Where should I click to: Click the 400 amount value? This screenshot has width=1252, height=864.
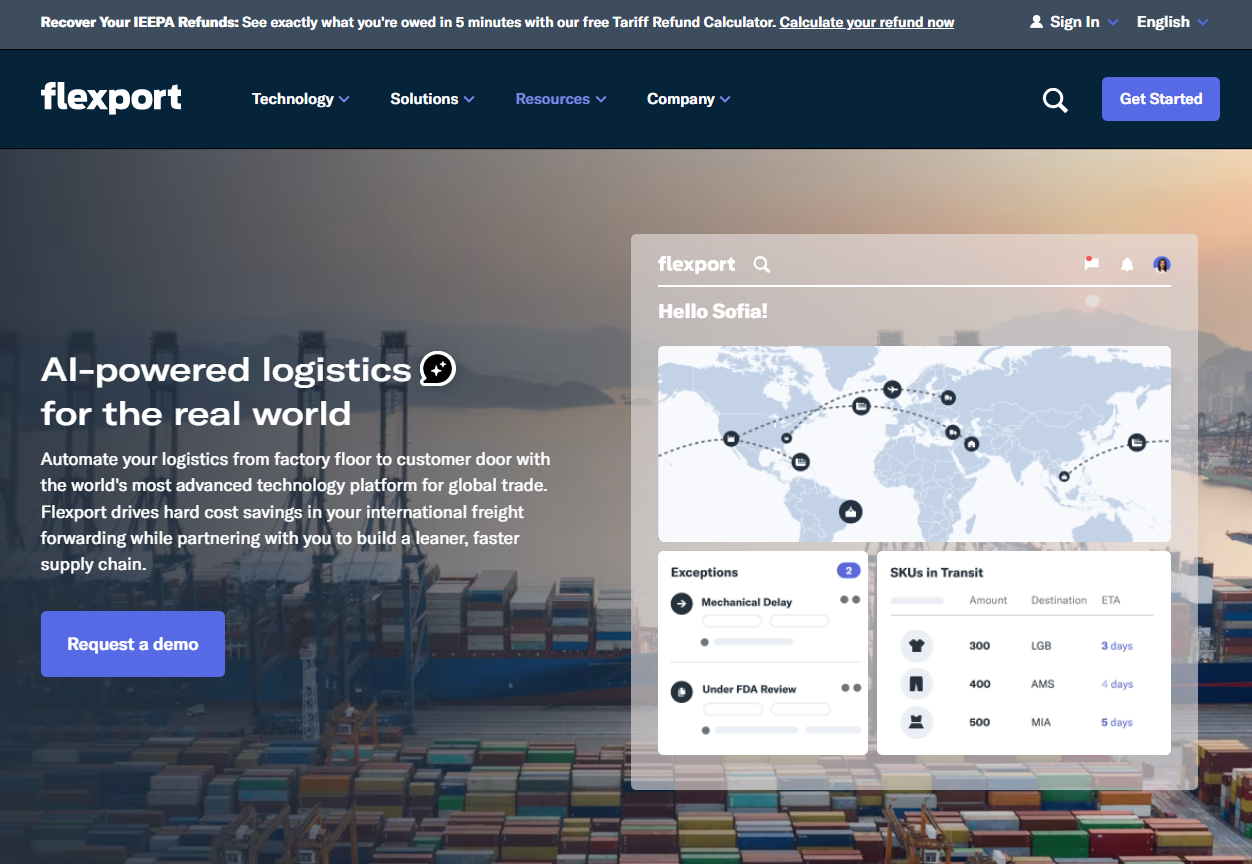[x=980, y=684]
